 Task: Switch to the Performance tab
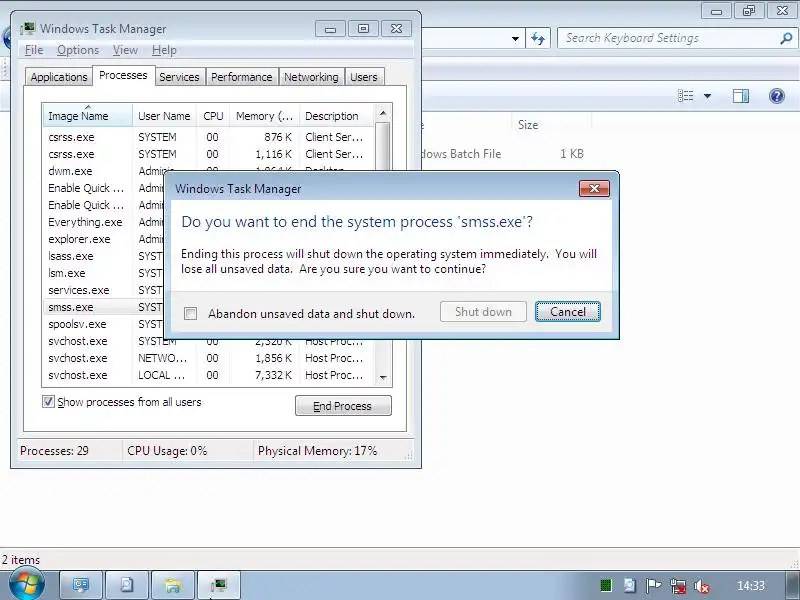242,77
